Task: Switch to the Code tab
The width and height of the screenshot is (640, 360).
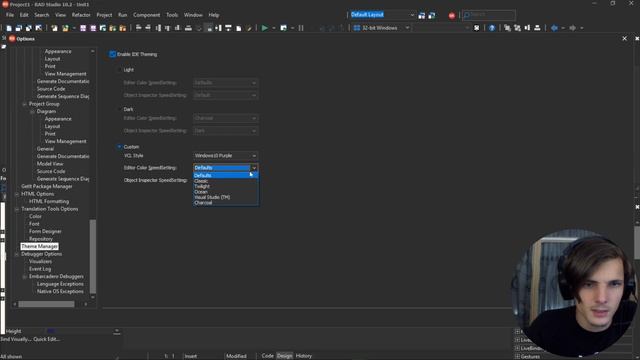Action: pyautogui.click(x=267, y=356)
